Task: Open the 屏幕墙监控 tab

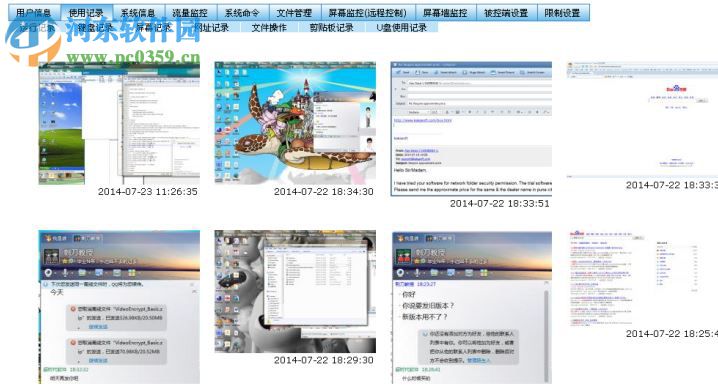Action: coord(445,13)
